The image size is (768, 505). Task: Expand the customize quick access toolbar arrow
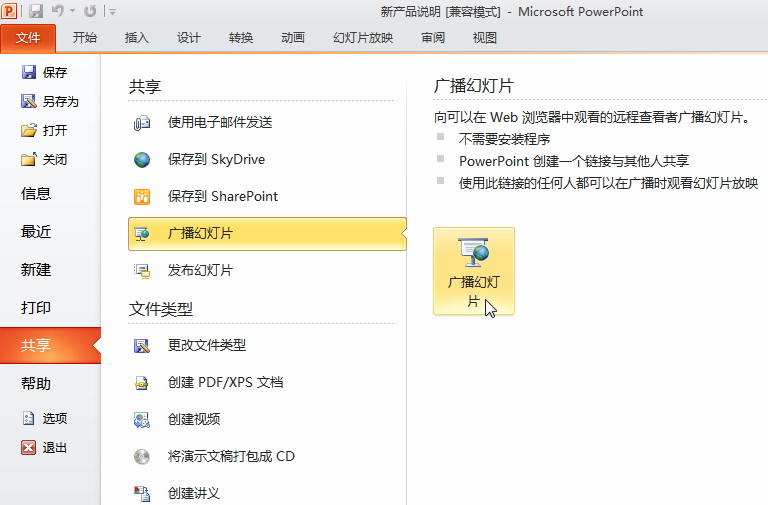112,12
